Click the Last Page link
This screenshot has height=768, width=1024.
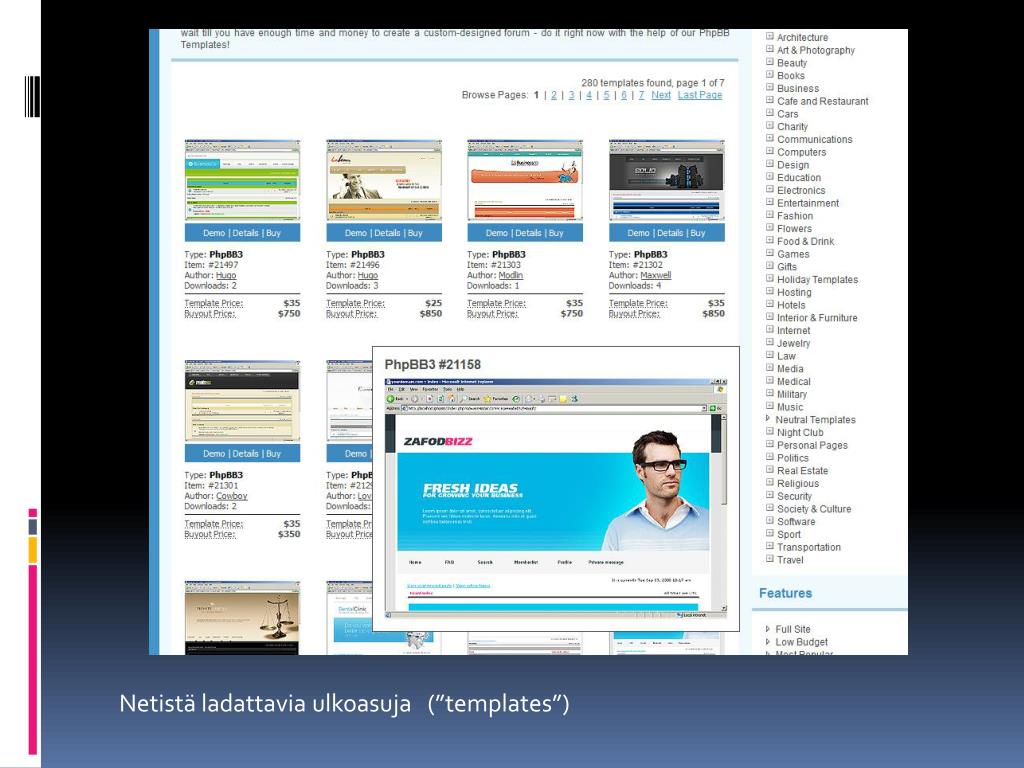tap(699, 95)
